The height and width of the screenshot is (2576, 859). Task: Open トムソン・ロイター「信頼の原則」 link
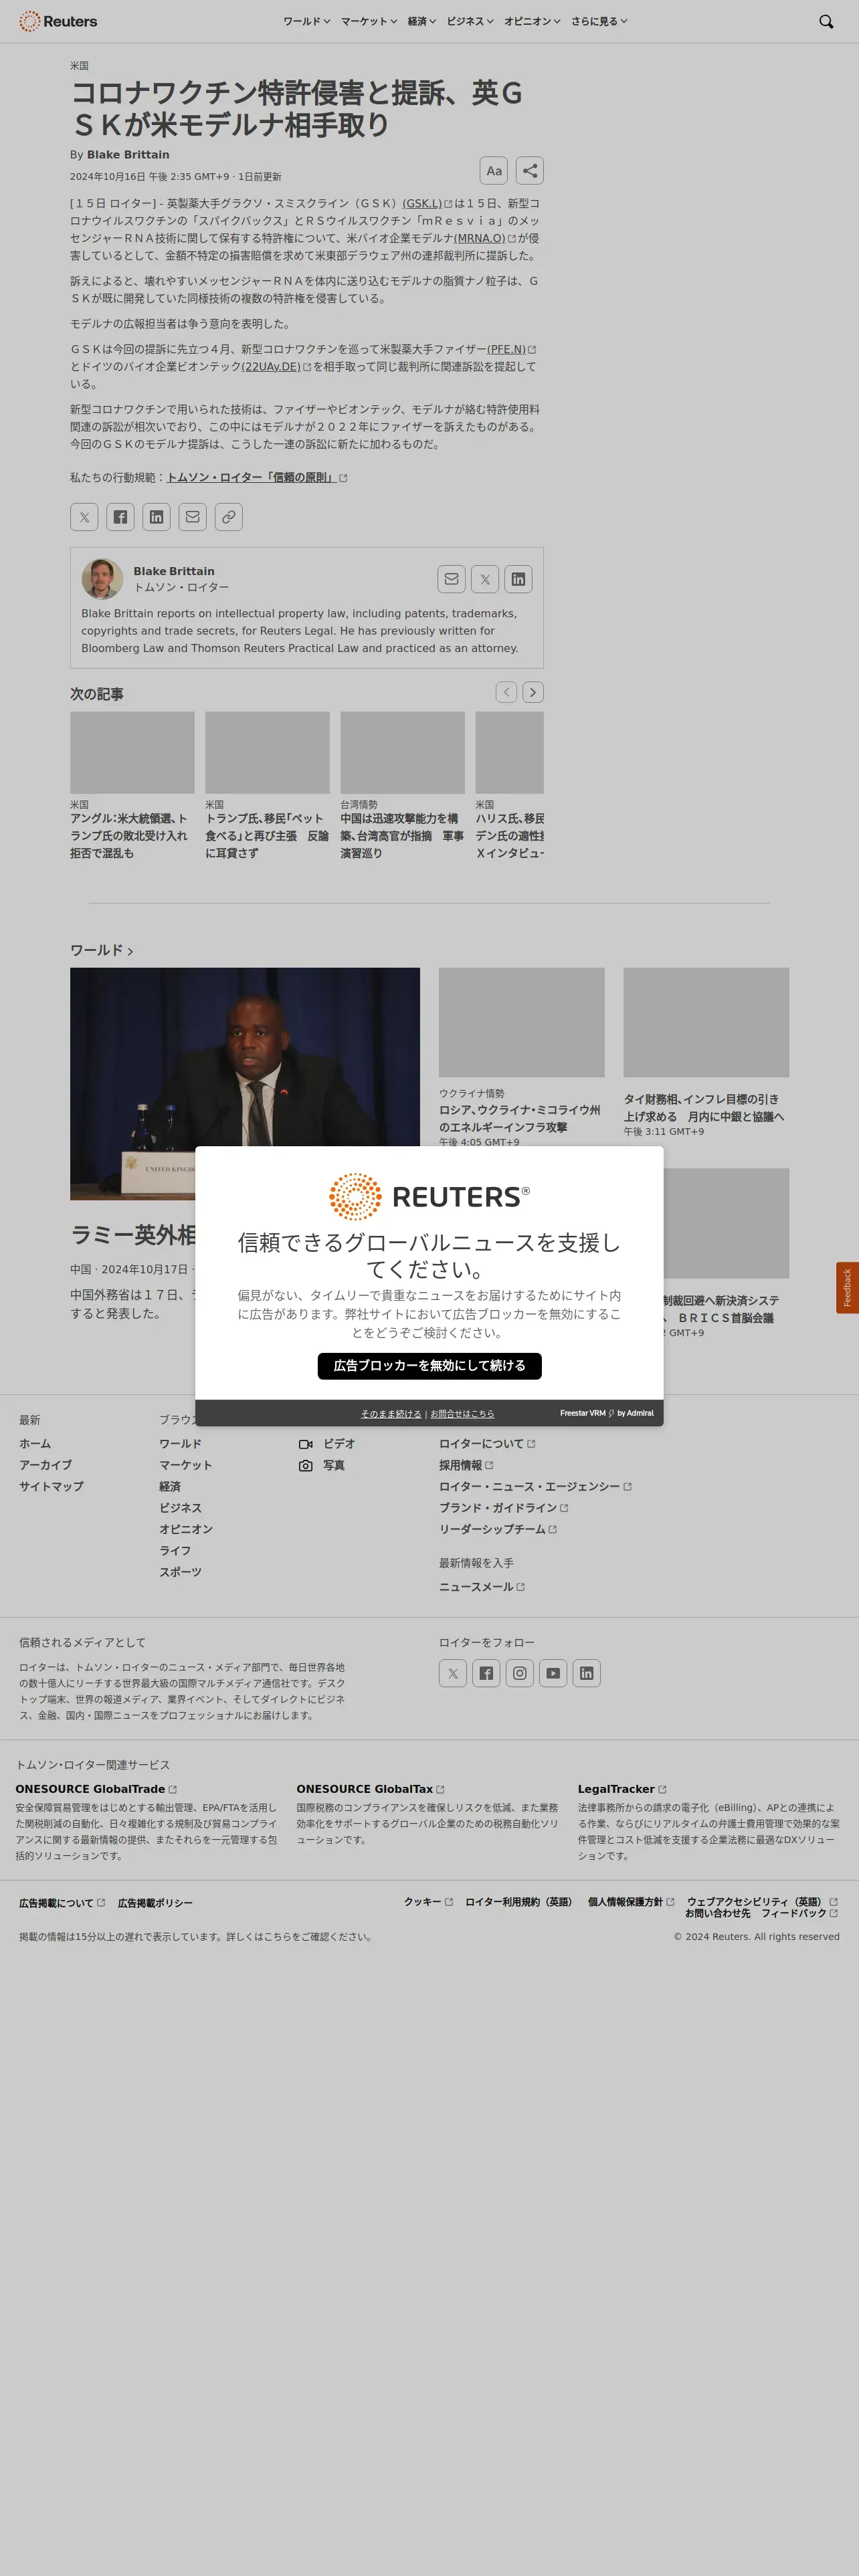[257, 478]
